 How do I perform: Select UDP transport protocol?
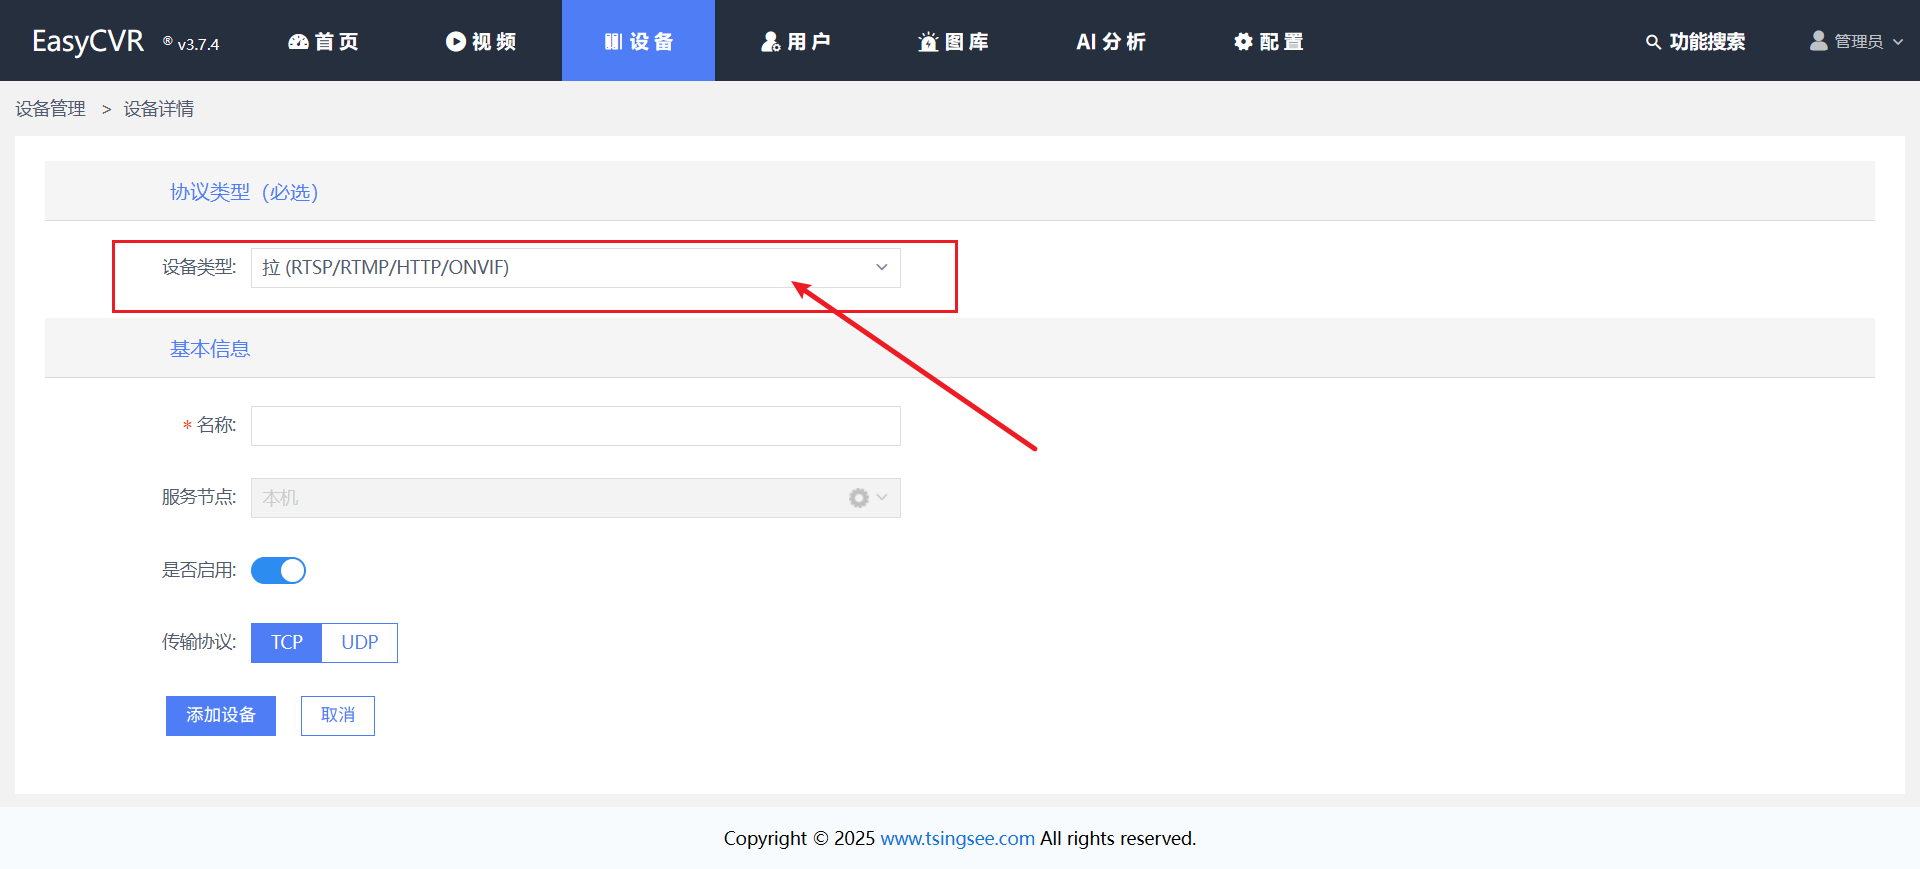point(360,643)
